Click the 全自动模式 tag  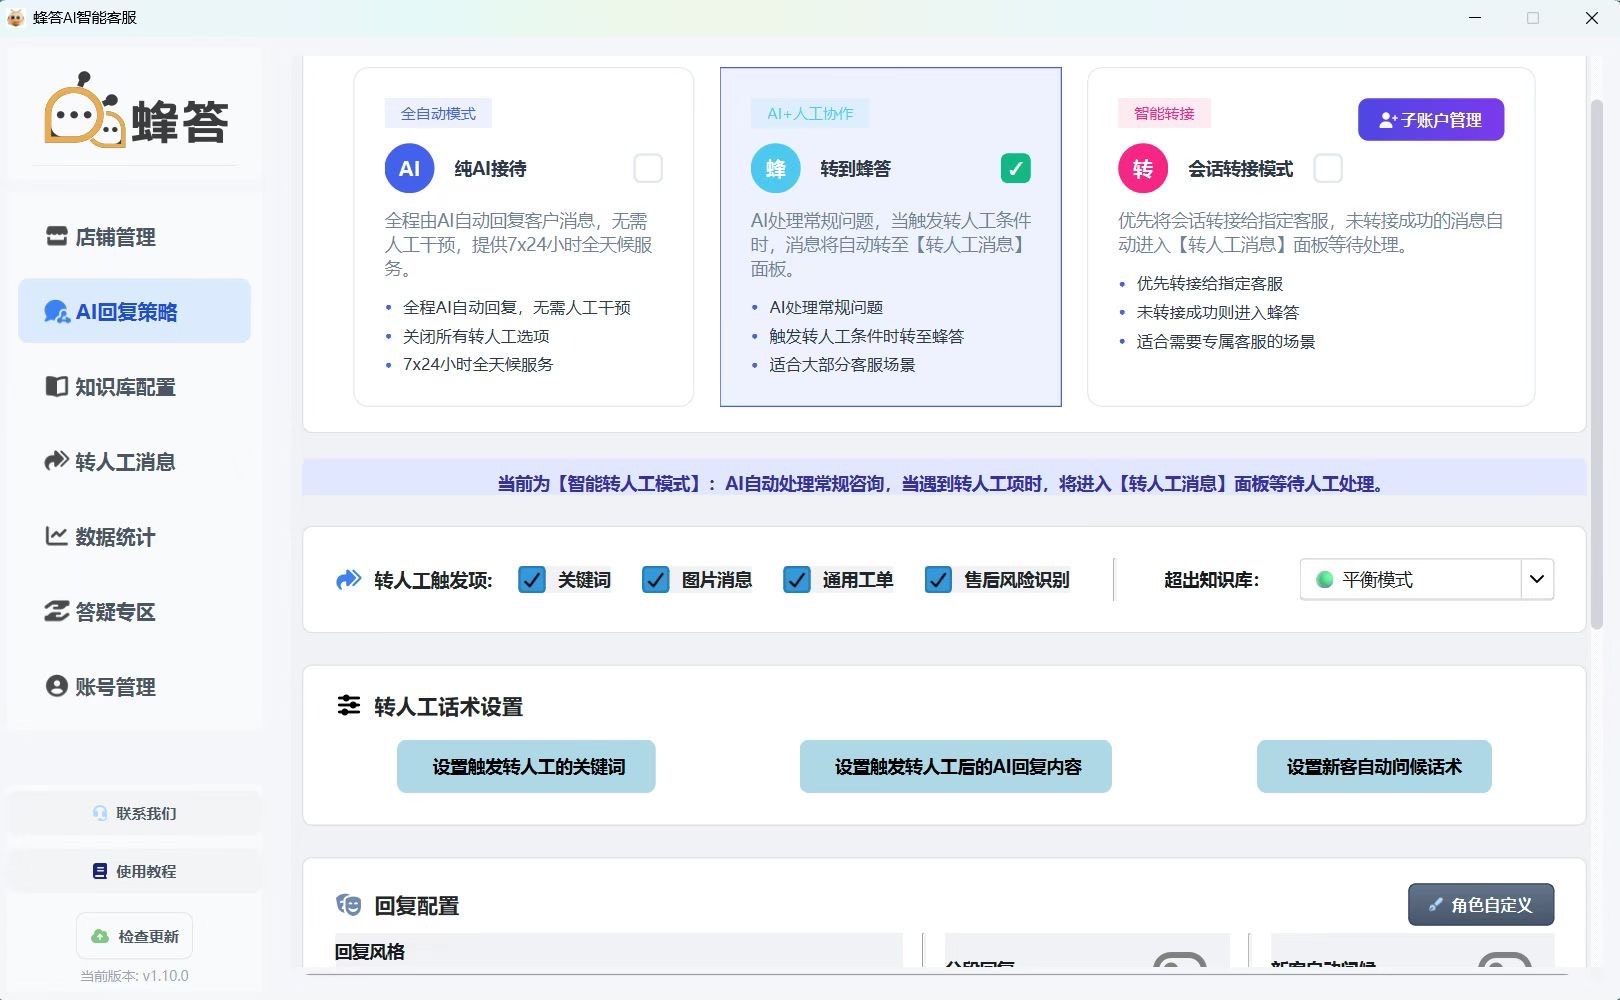[438, 114]
